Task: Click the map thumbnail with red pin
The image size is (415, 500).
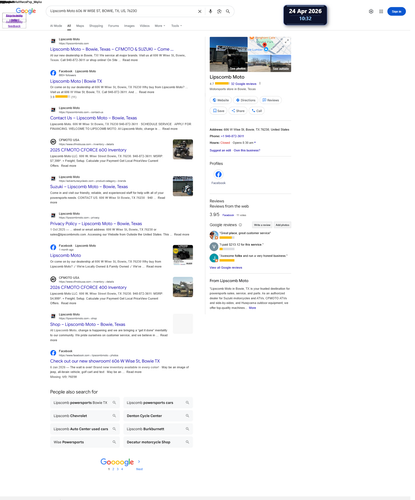Action: tap(270, 45)
